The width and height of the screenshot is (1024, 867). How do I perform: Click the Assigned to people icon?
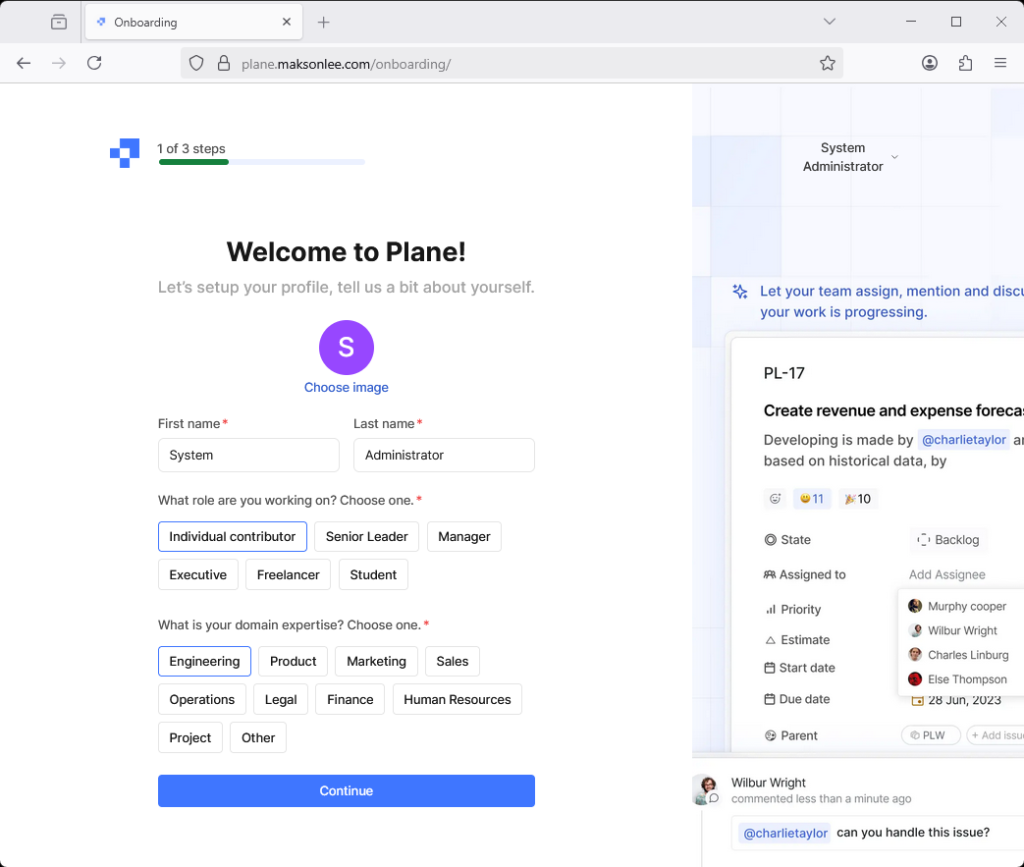point(770,575)
